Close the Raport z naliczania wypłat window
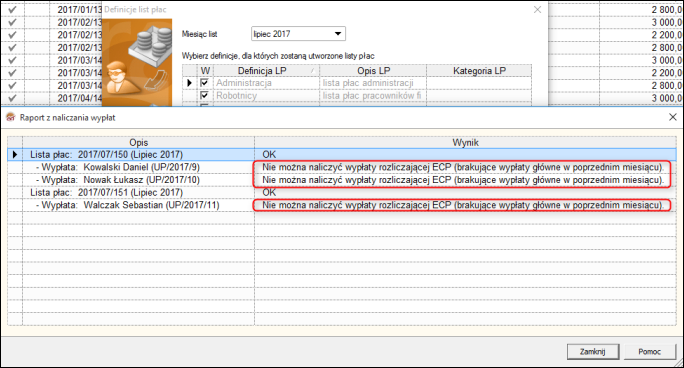The width and height of the screenshot is (684, 368). tap(673, 117)
